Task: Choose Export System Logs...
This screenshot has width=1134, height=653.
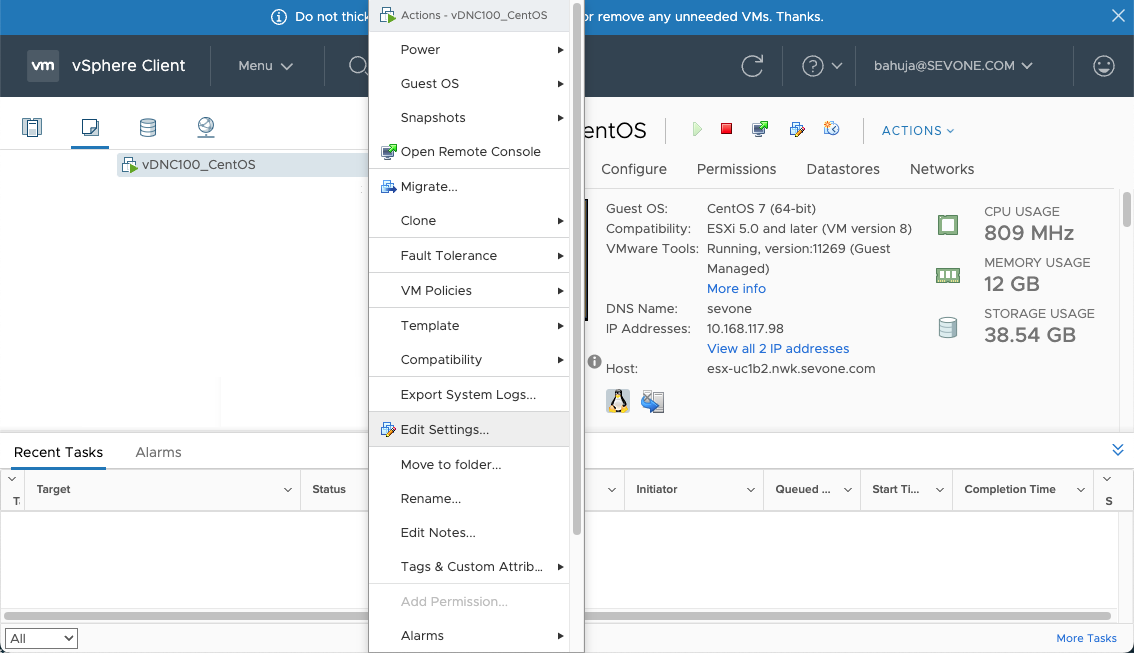Action: 469,394
